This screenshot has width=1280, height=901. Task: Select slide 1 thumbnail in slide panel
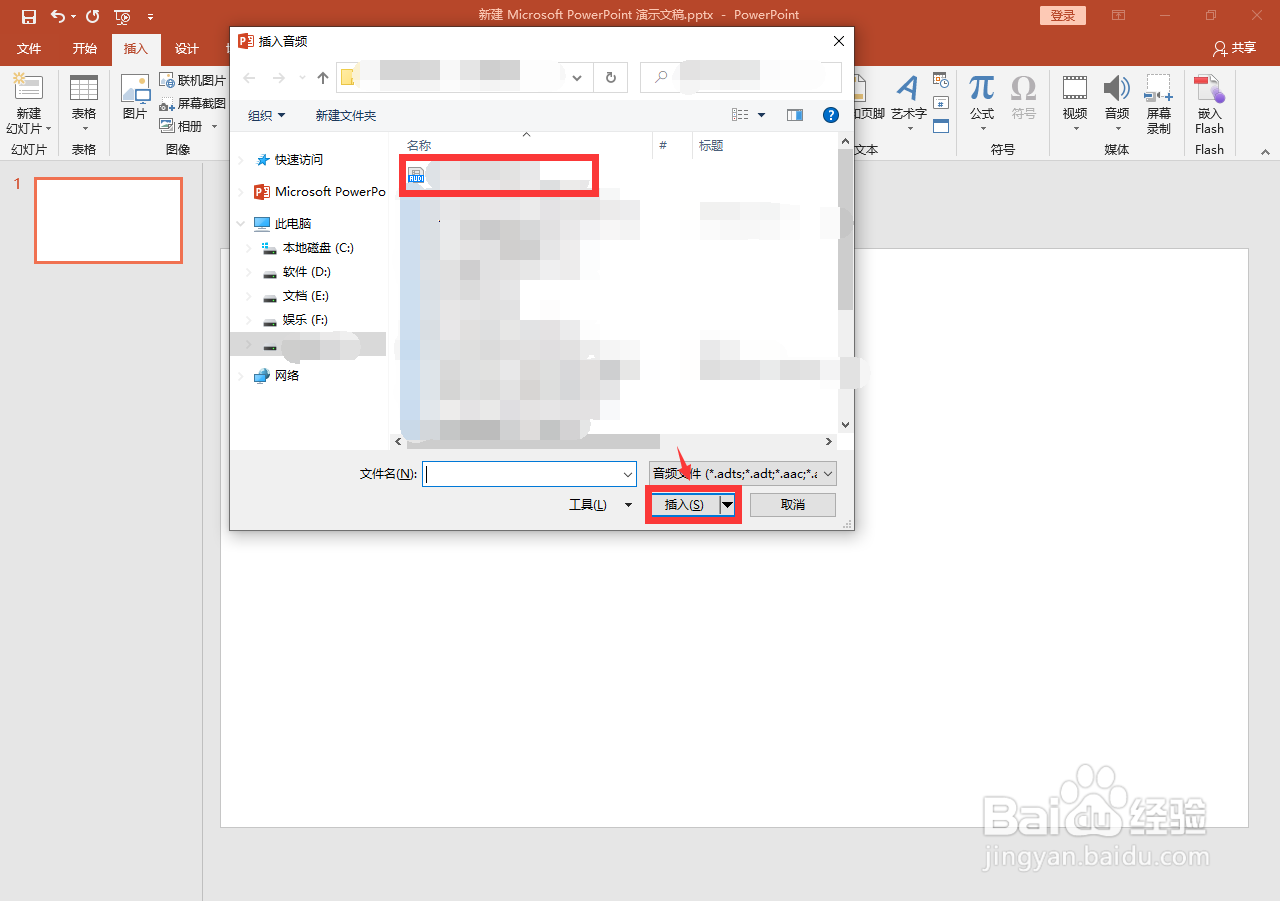coord(108,220)
